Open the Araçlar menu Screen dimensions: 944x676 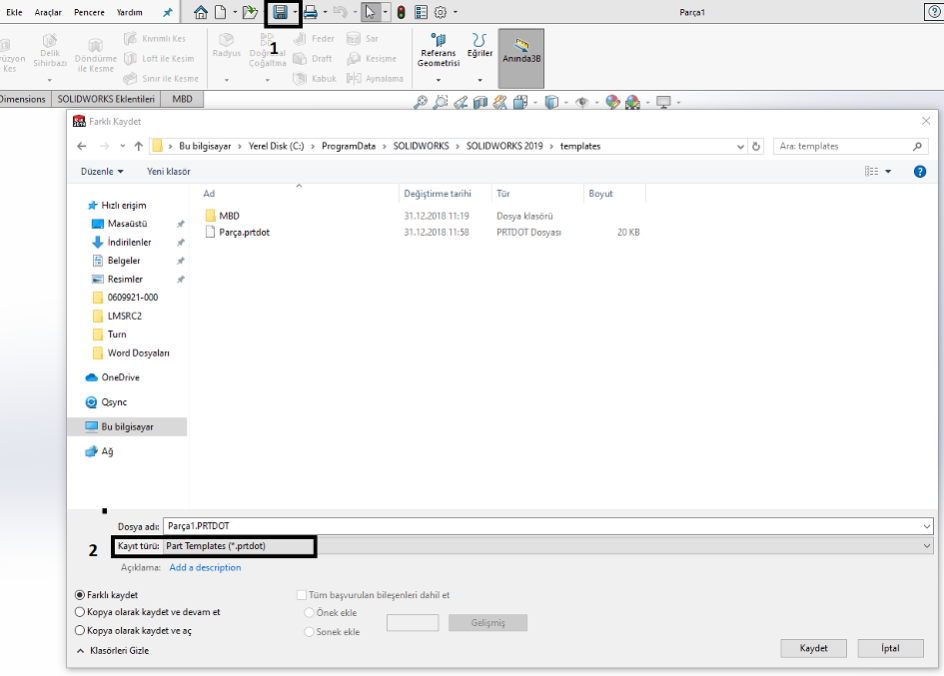48,13
